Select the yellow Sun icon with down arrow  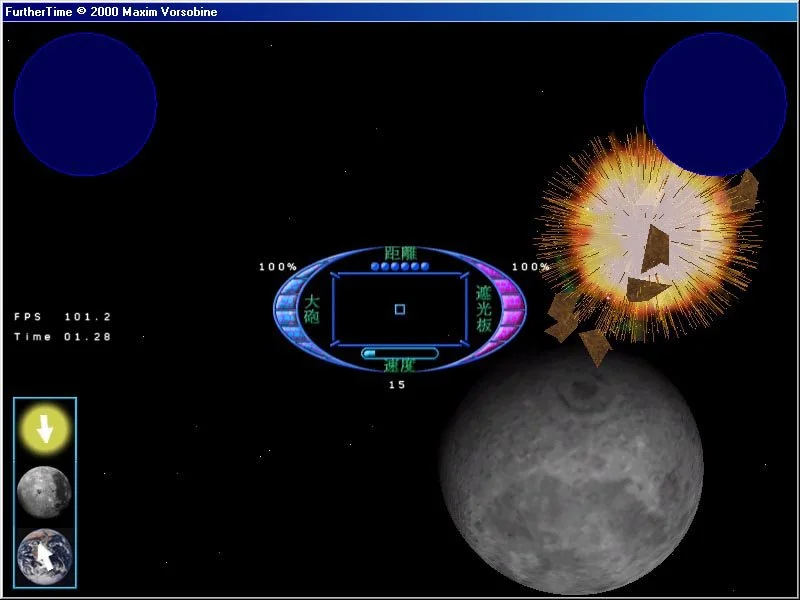pos(44,428)
